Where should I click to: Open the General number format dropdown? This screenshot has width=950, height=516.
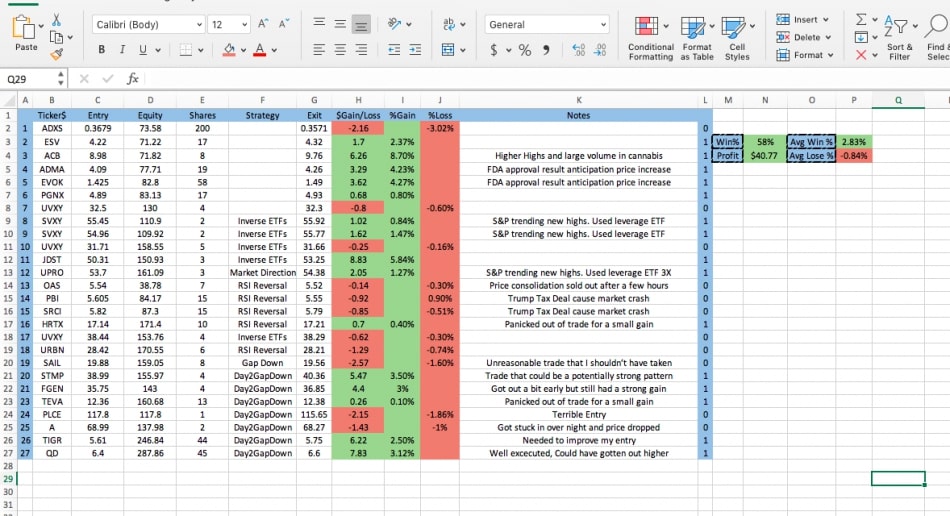(547, 24)
